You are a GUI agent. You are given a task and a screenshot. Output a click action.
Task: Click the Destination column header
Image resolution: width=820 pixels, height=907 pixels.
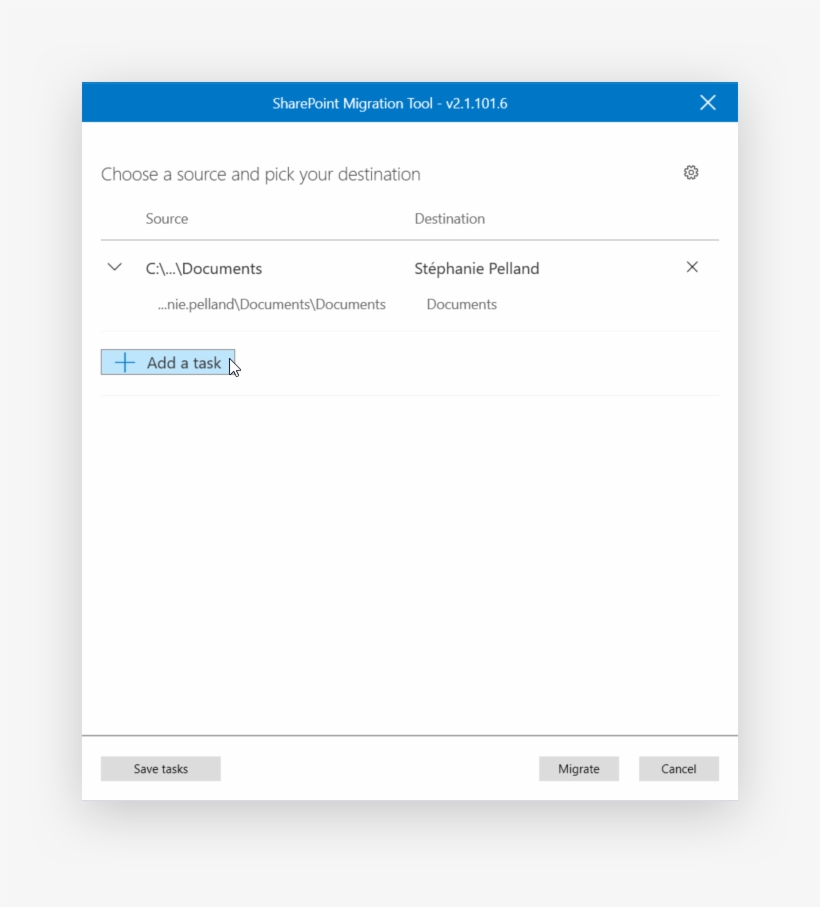point(449,218)
